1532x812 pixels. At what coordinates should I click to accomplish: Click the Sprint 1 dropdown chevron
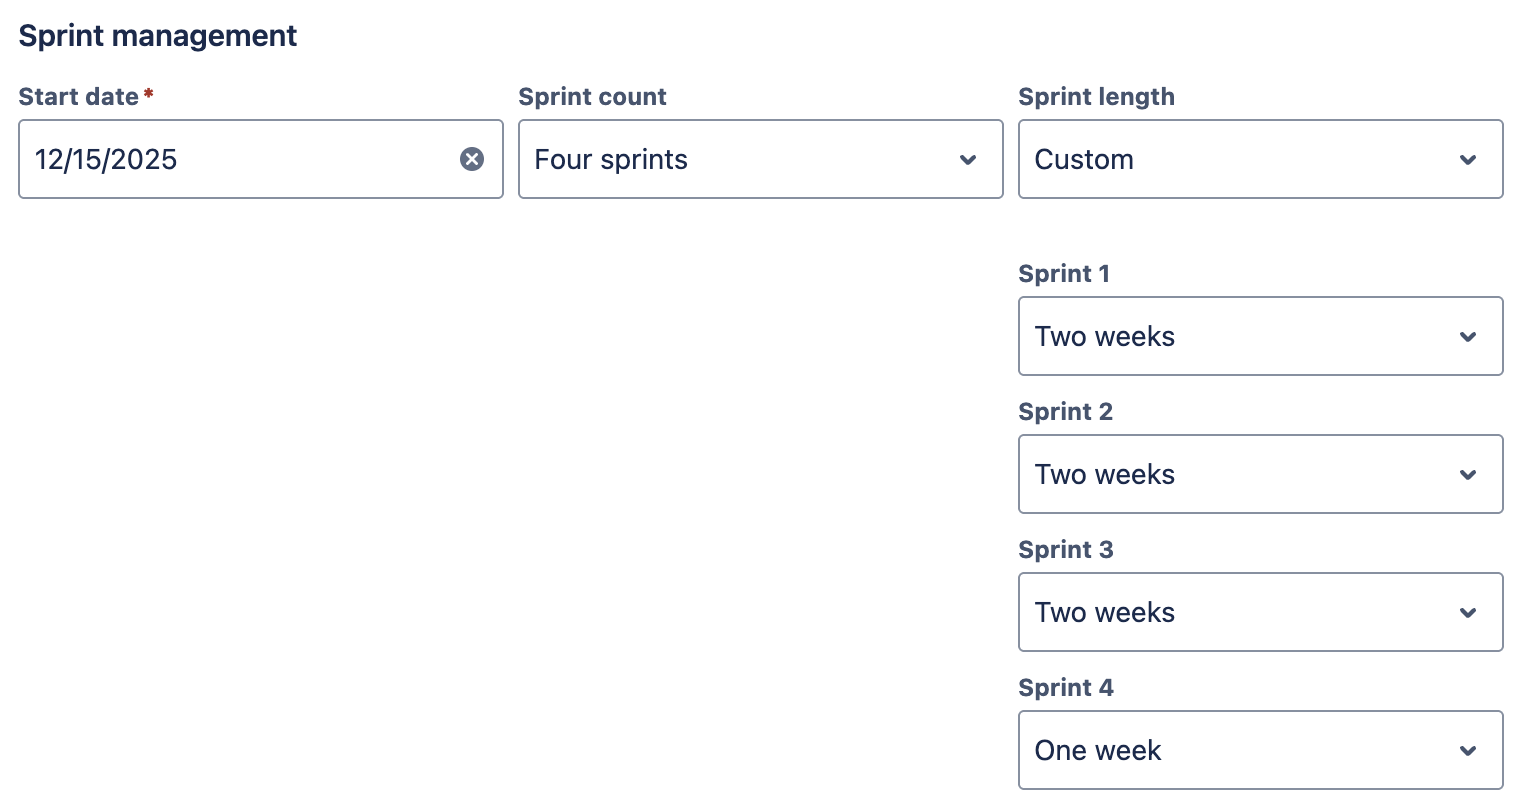click(x=1468, y=337)
